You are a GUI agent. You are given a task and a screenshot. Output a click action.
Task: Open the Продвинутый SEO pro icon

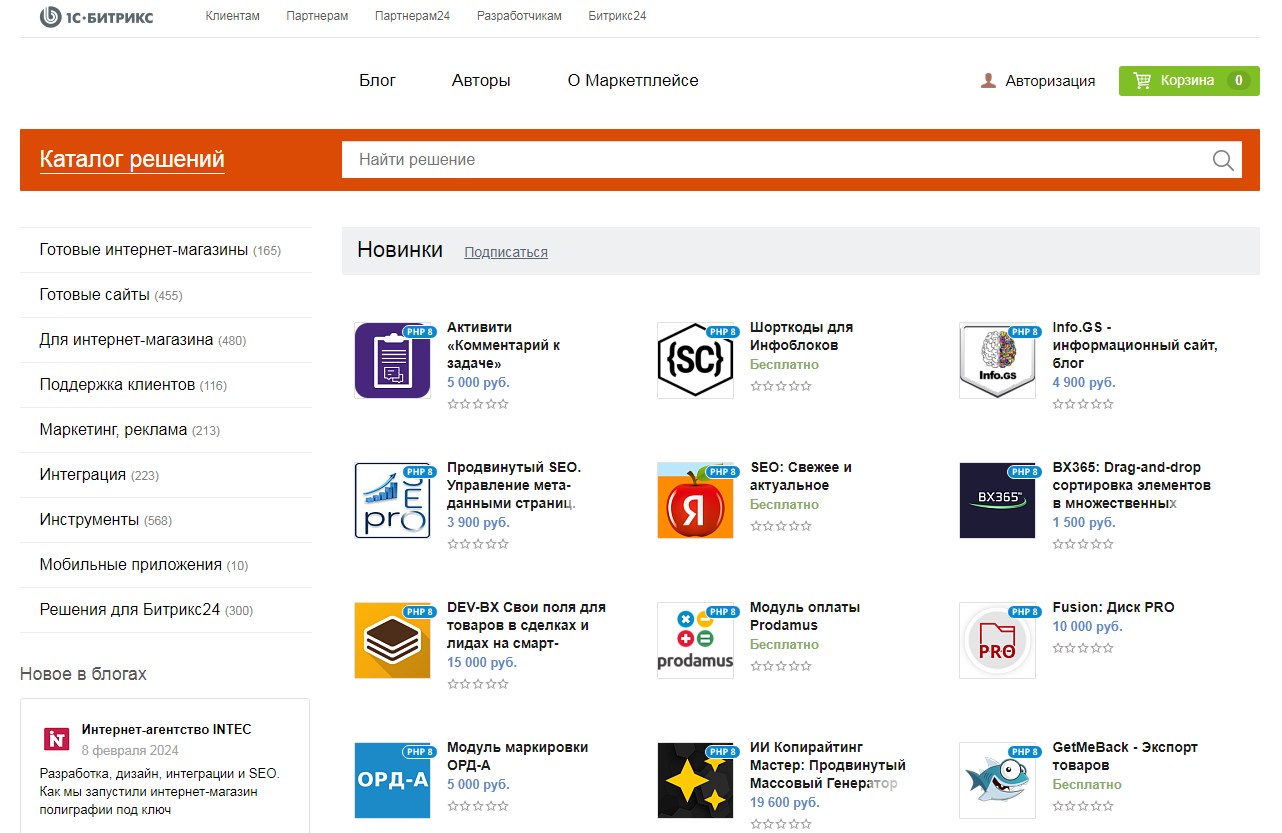point(393,500)
